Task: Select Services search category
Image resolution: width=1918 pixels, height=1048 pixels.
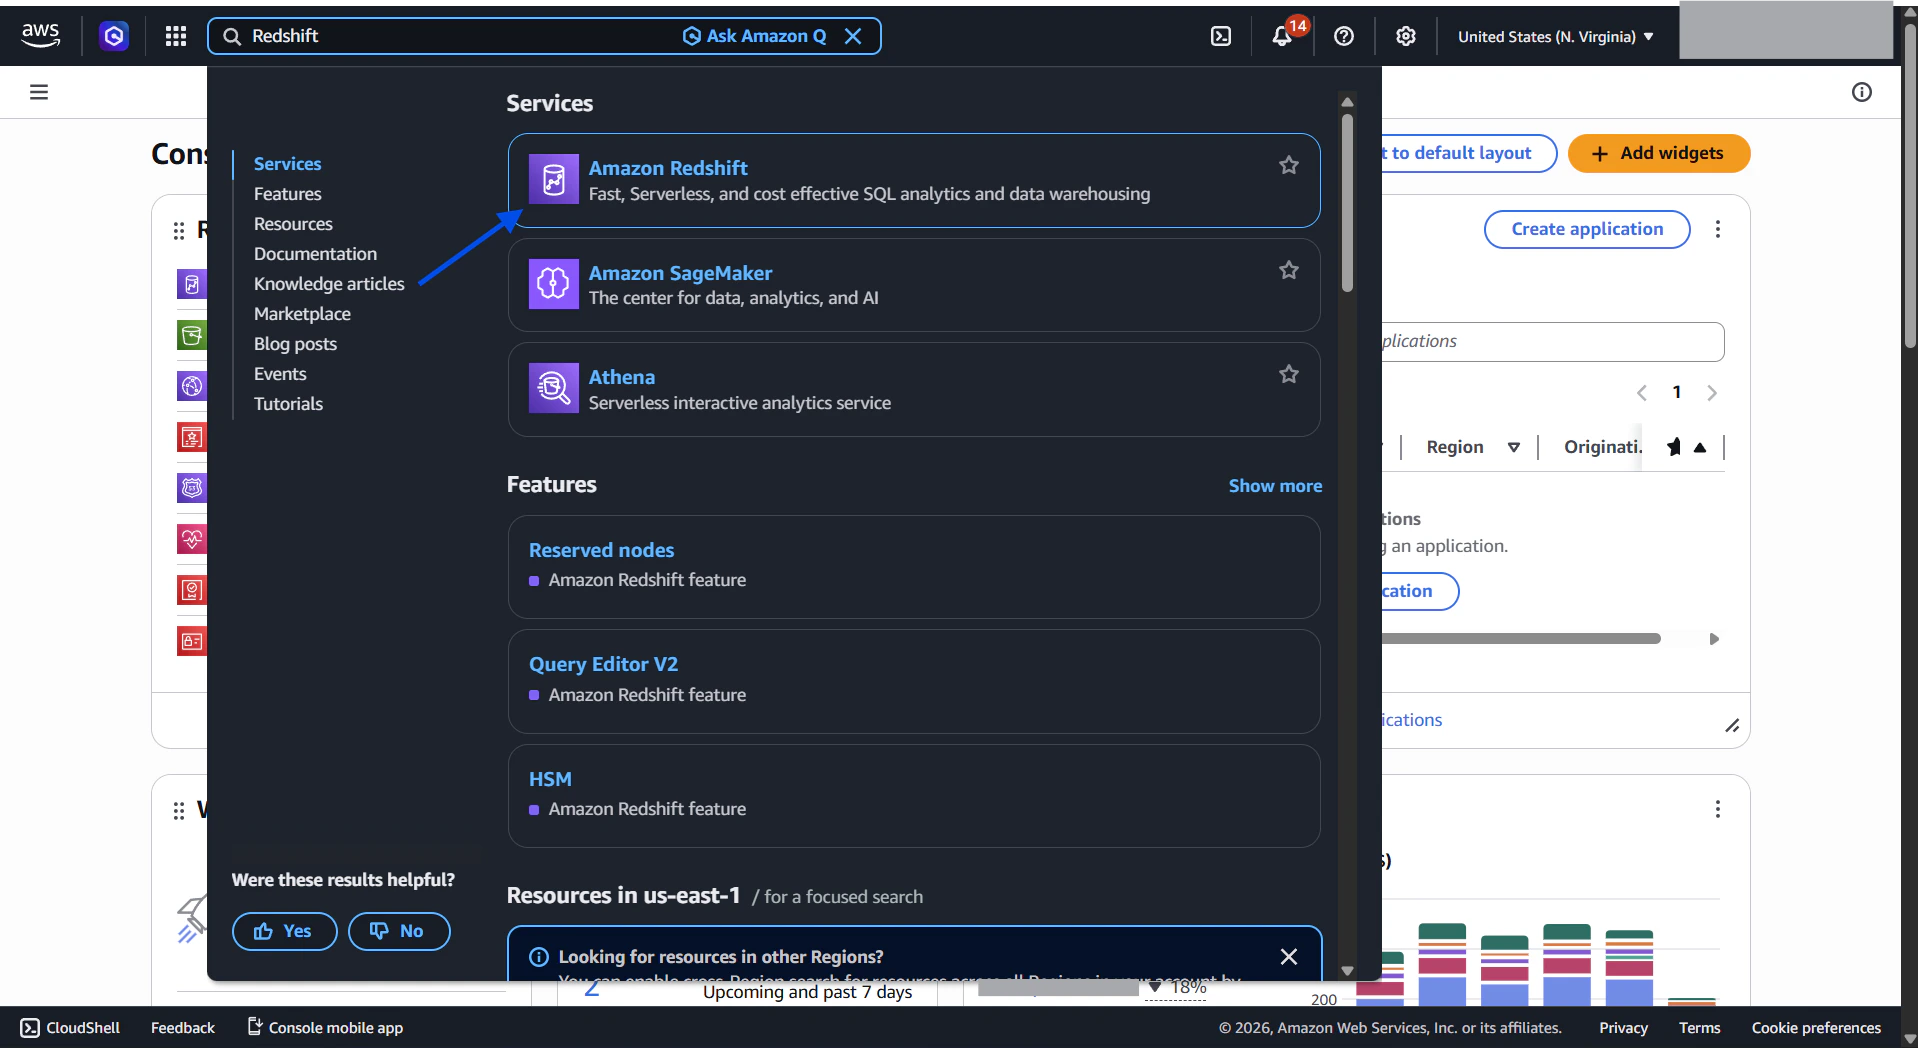Action: pyautogui.click(x=287, y=164)
